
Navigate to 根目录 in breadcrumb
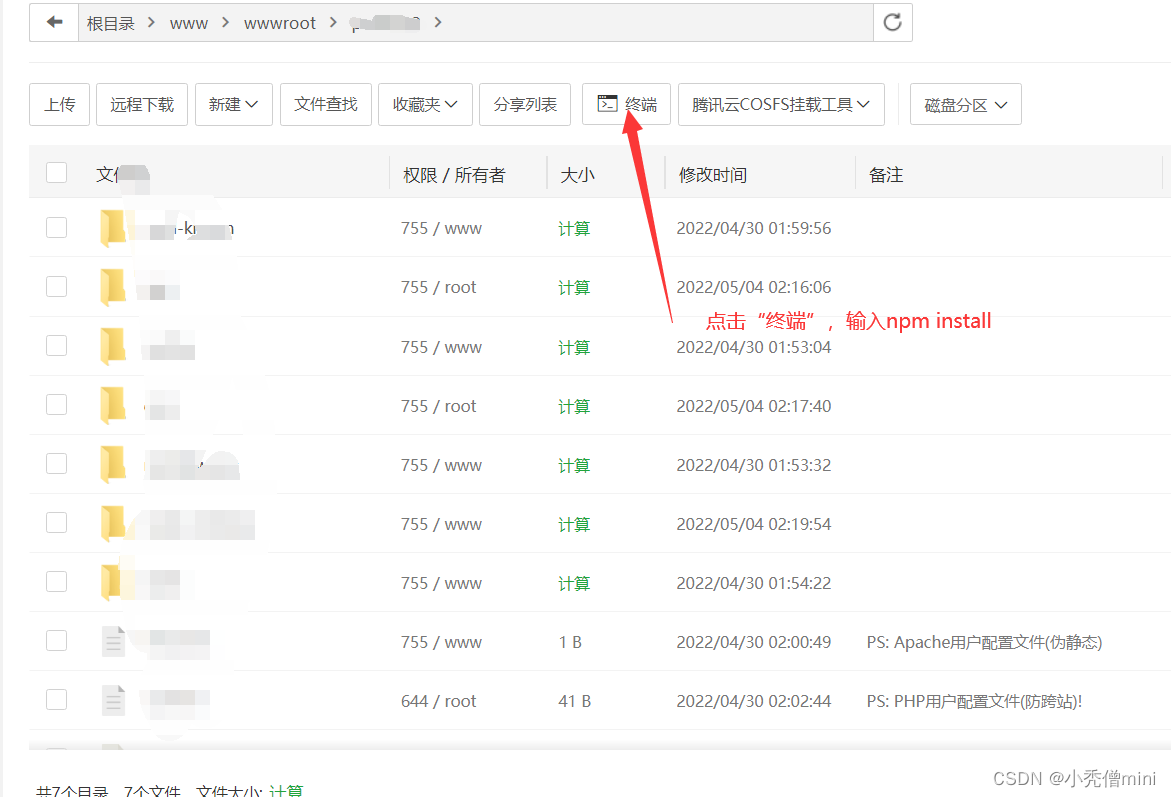coord(111,23)
